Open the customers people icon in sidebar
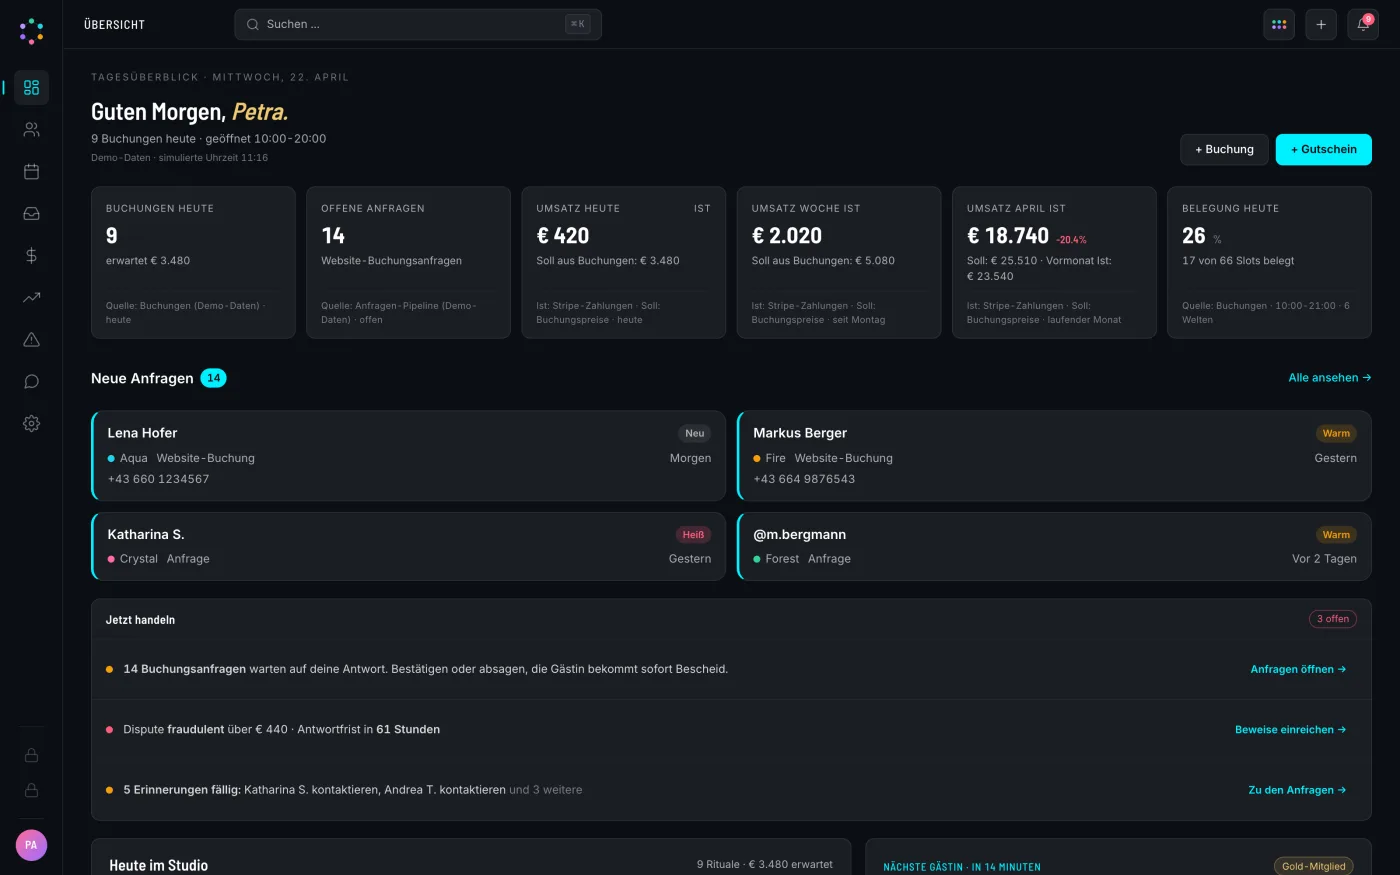 coord(31,130)
